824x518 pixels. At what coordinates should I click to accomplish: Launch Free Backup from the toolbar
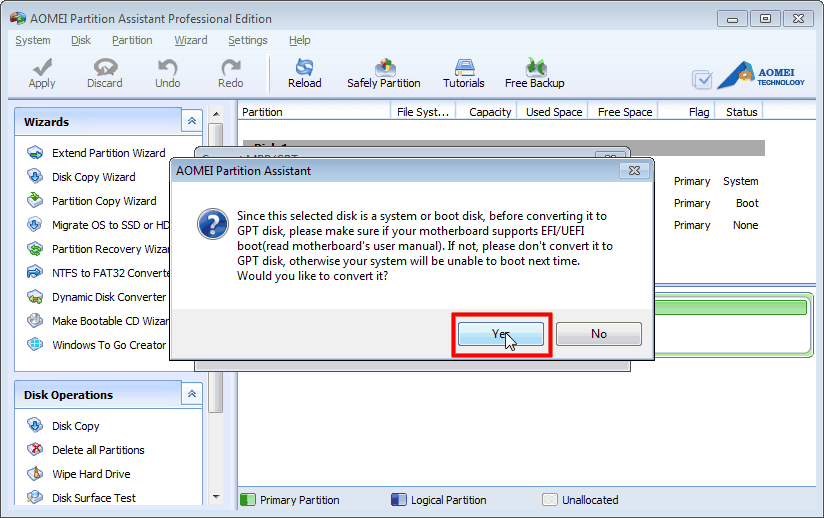(x=534, y=74)
